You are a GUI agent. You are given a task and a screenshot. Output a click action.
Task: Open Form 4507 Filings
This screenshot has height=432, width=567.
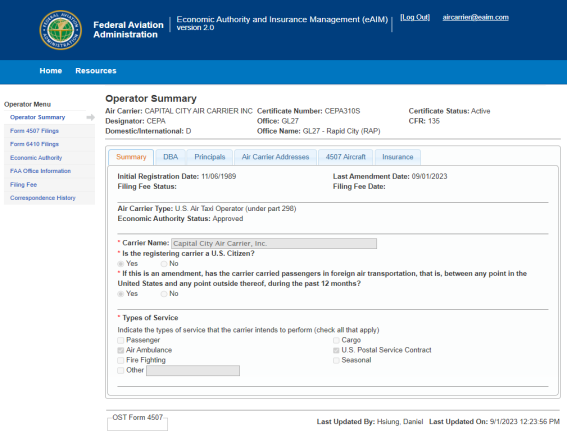pyautogui.click(x=34, y=131)
